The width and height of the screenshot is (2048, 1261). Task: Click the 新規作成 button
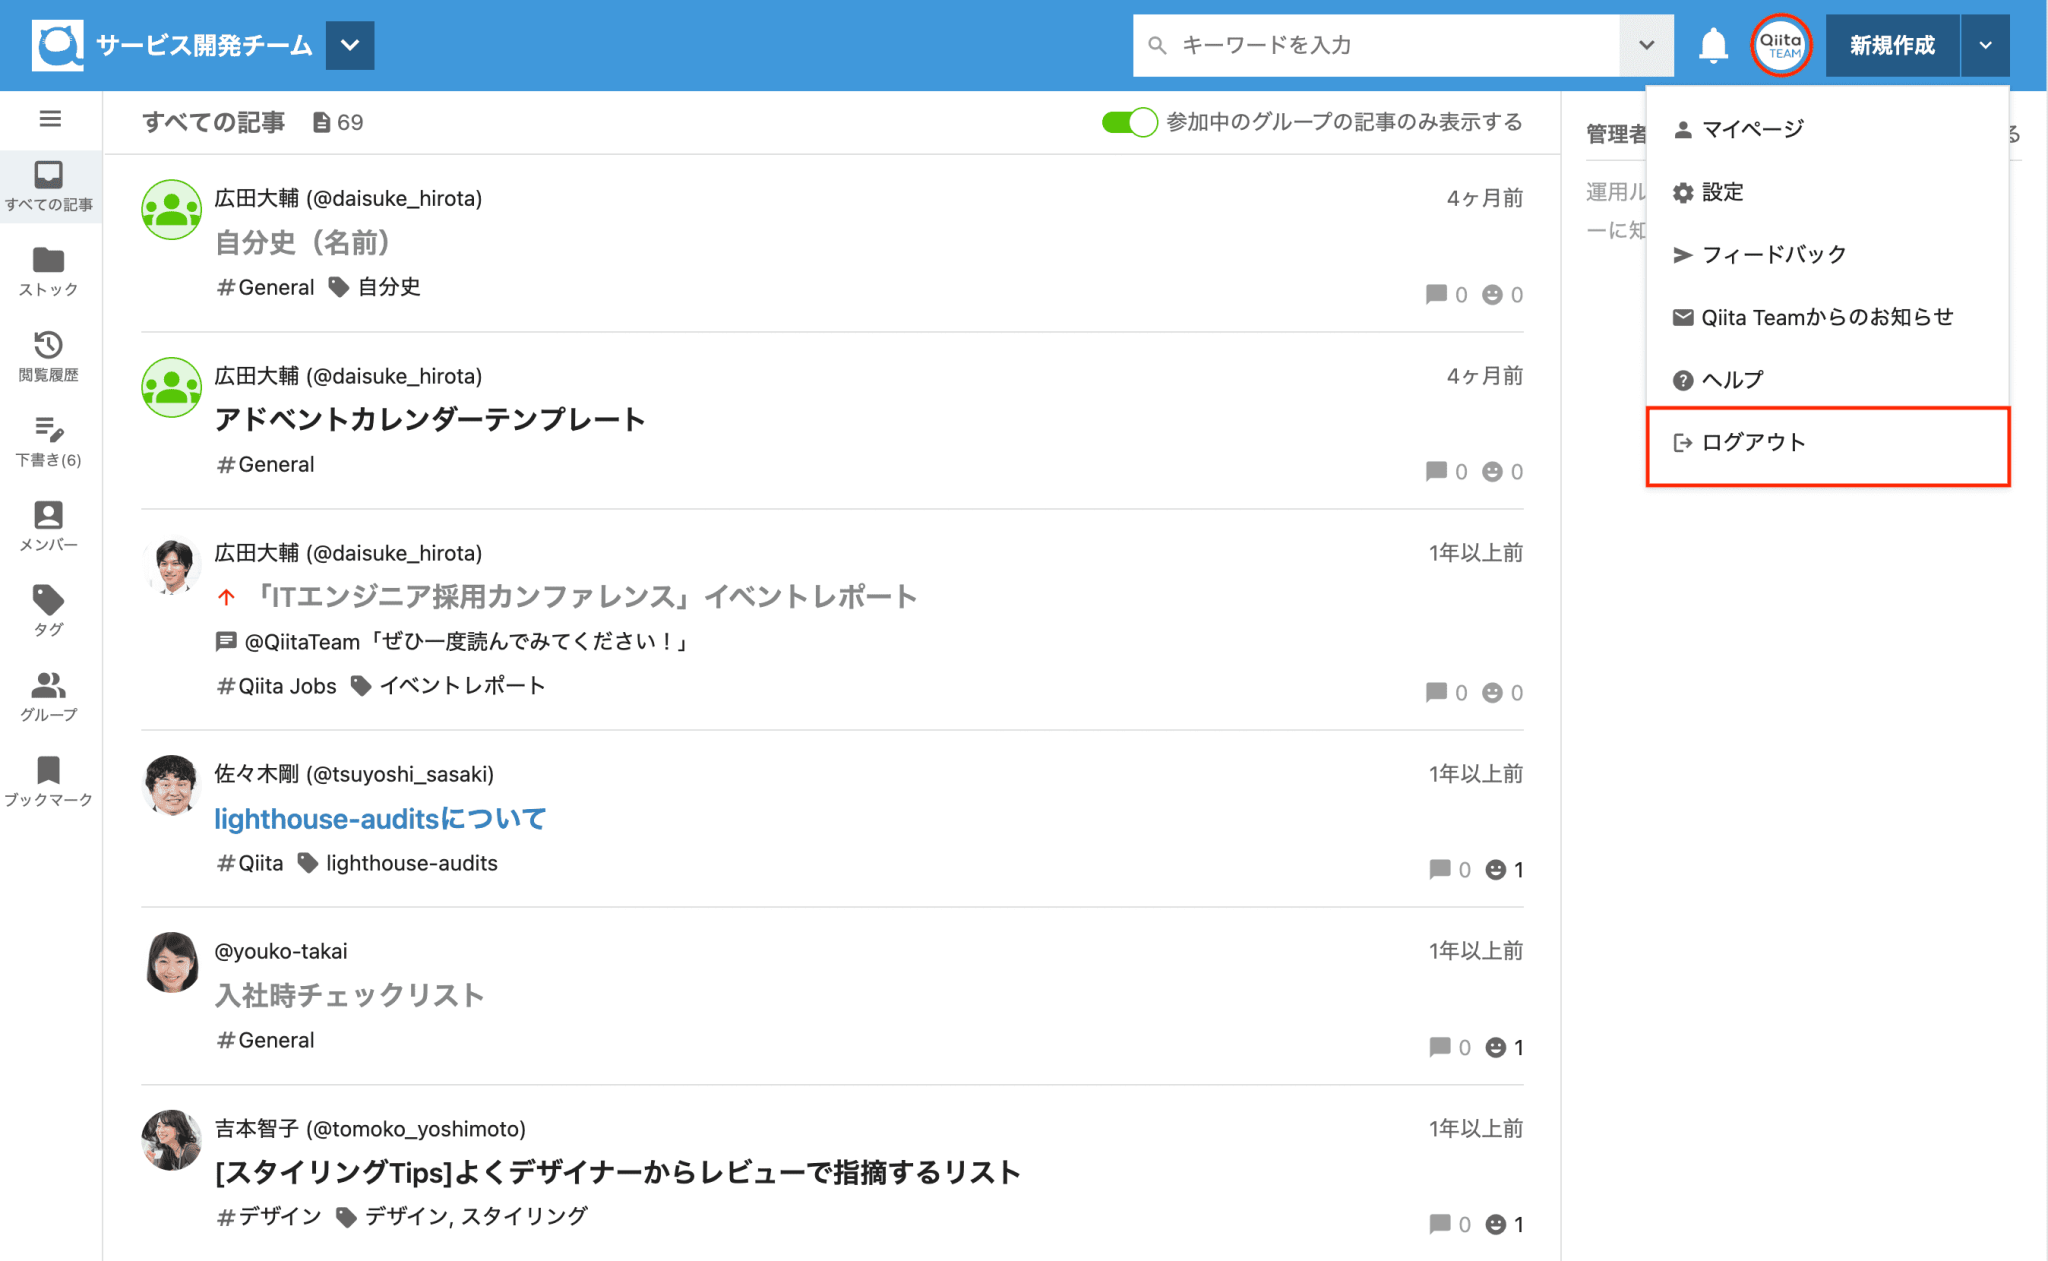pos(1892,45)
